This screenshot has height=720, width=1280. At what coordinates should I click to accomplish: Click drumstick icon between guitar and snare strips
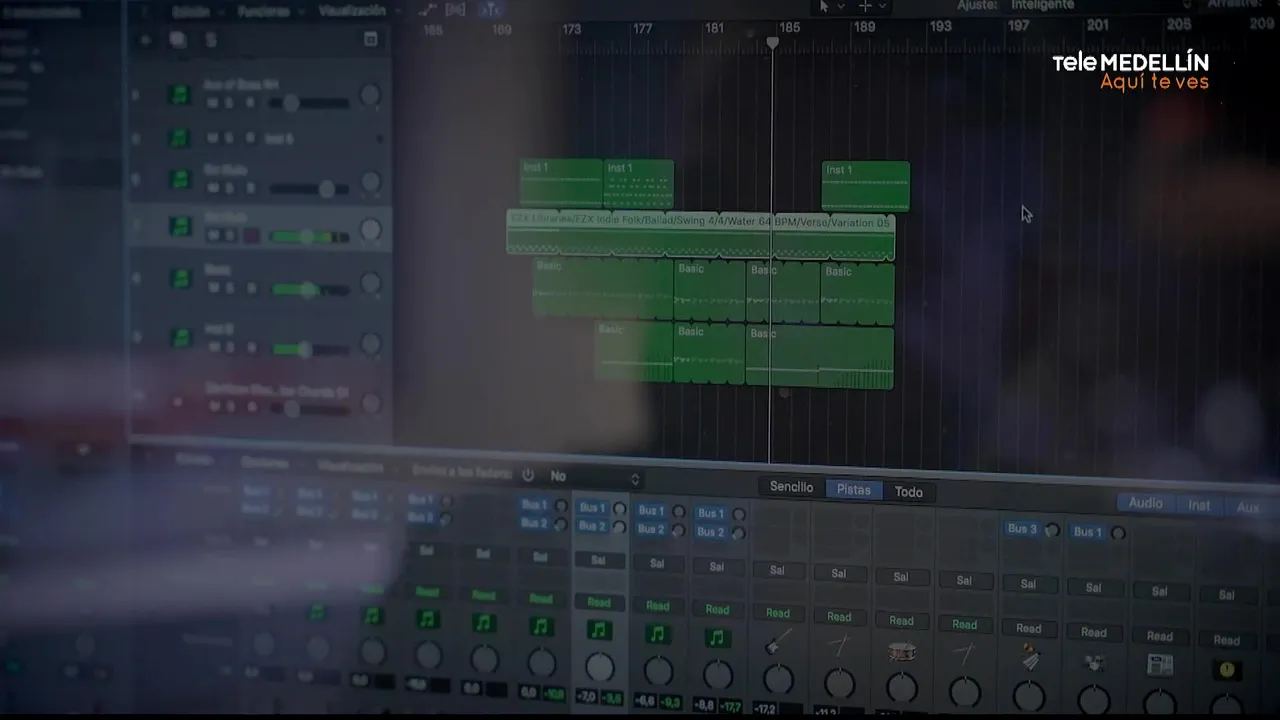pos(839,646)
